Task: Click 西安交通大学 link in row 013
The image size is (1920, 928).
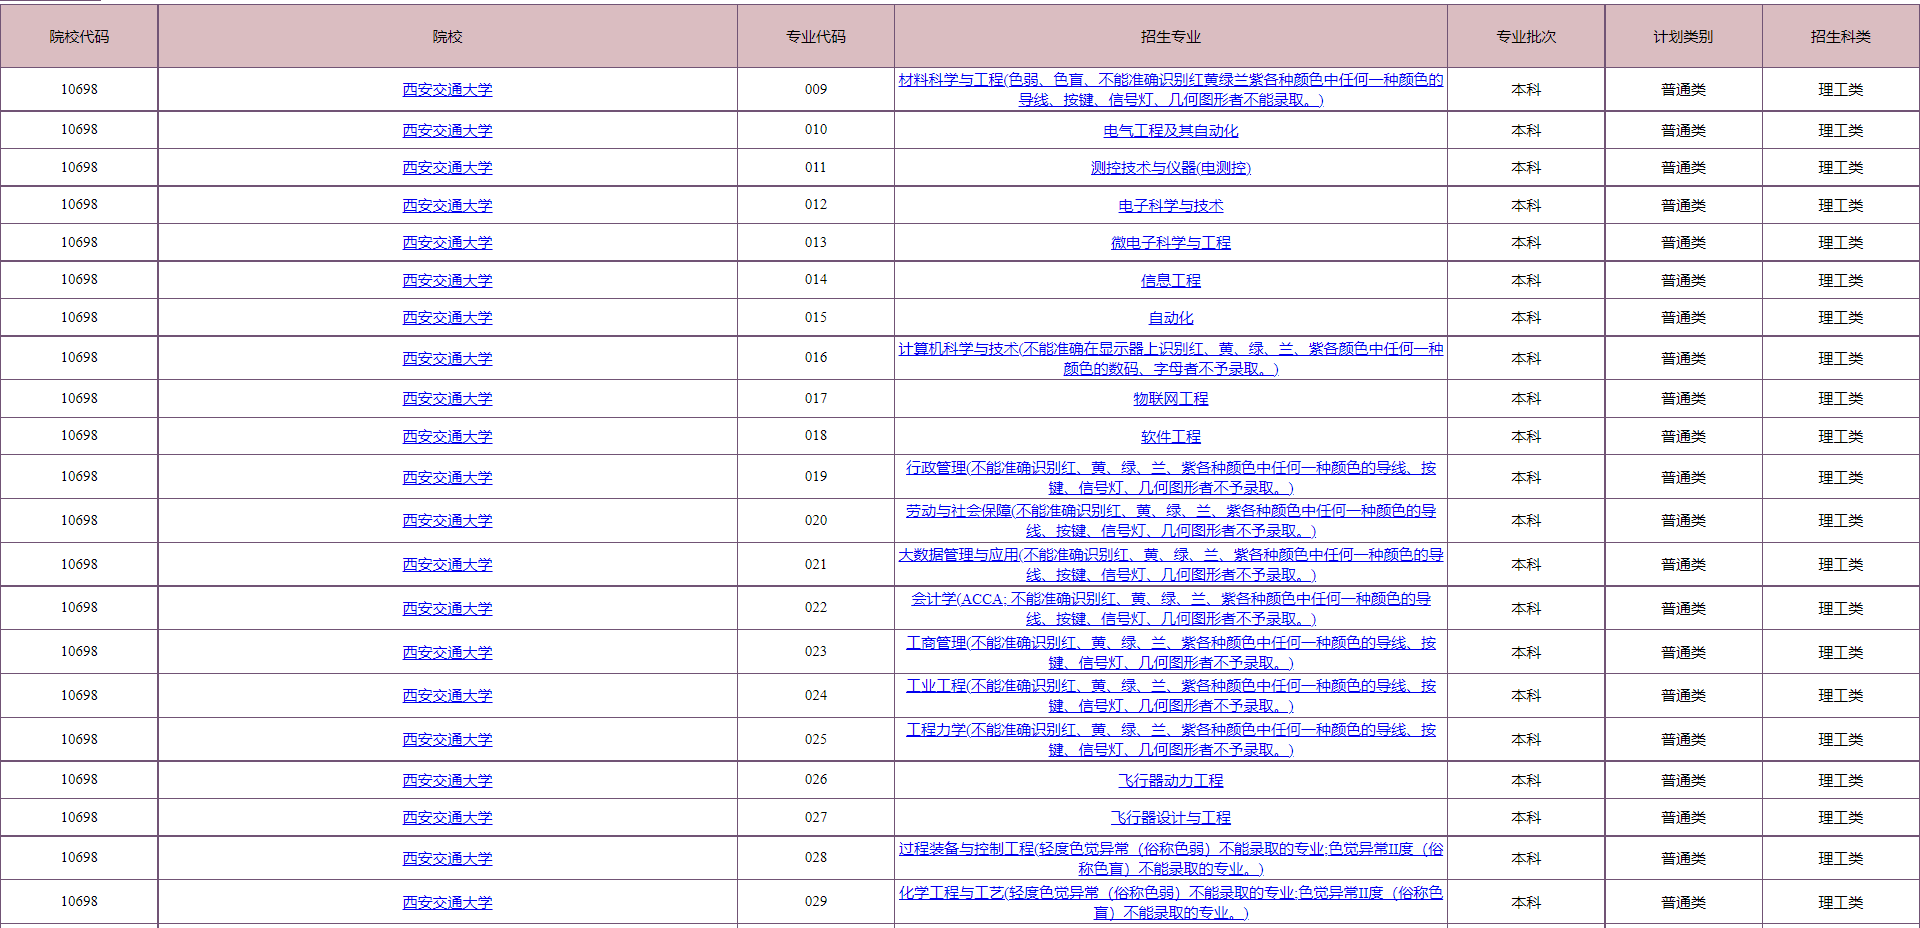Action: click(x=447, y=243)
